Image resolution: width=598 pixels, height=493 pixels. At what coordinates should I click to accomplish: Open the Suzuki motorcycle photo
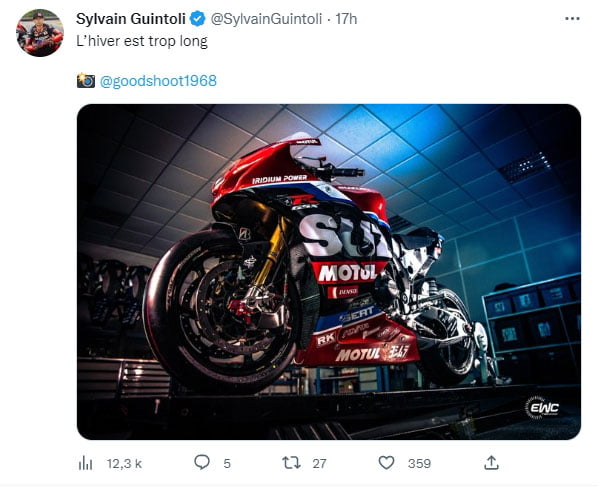pos(329,272)
